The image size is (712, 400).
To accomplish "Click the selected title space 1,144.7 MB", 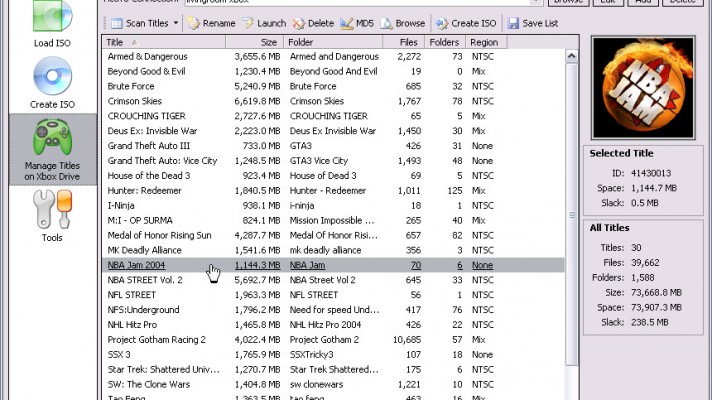I will tap(653, 188).
